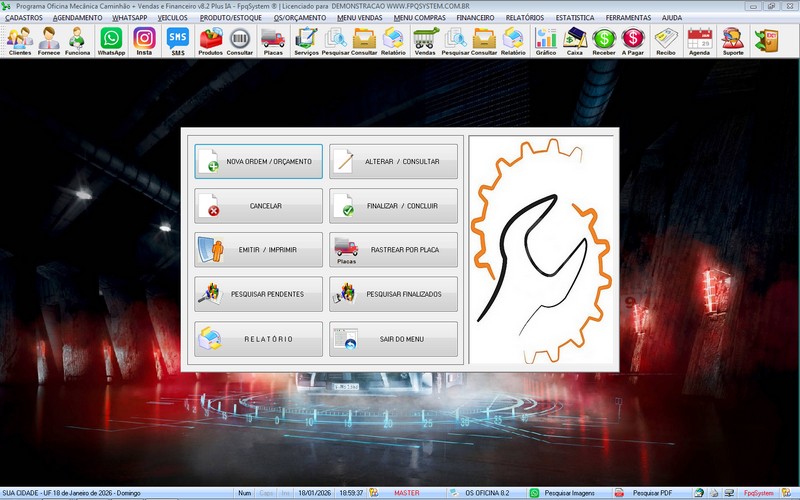
Task: Click the barcode Consultar icon beside Produtos
Action: coord(240,41)
